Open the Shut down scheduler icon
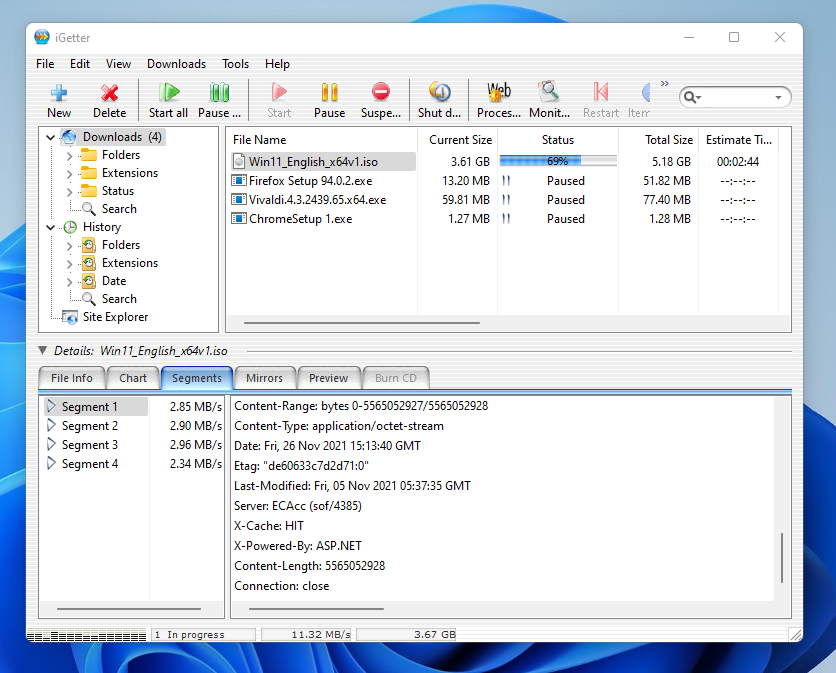 [x=440, y=93]
